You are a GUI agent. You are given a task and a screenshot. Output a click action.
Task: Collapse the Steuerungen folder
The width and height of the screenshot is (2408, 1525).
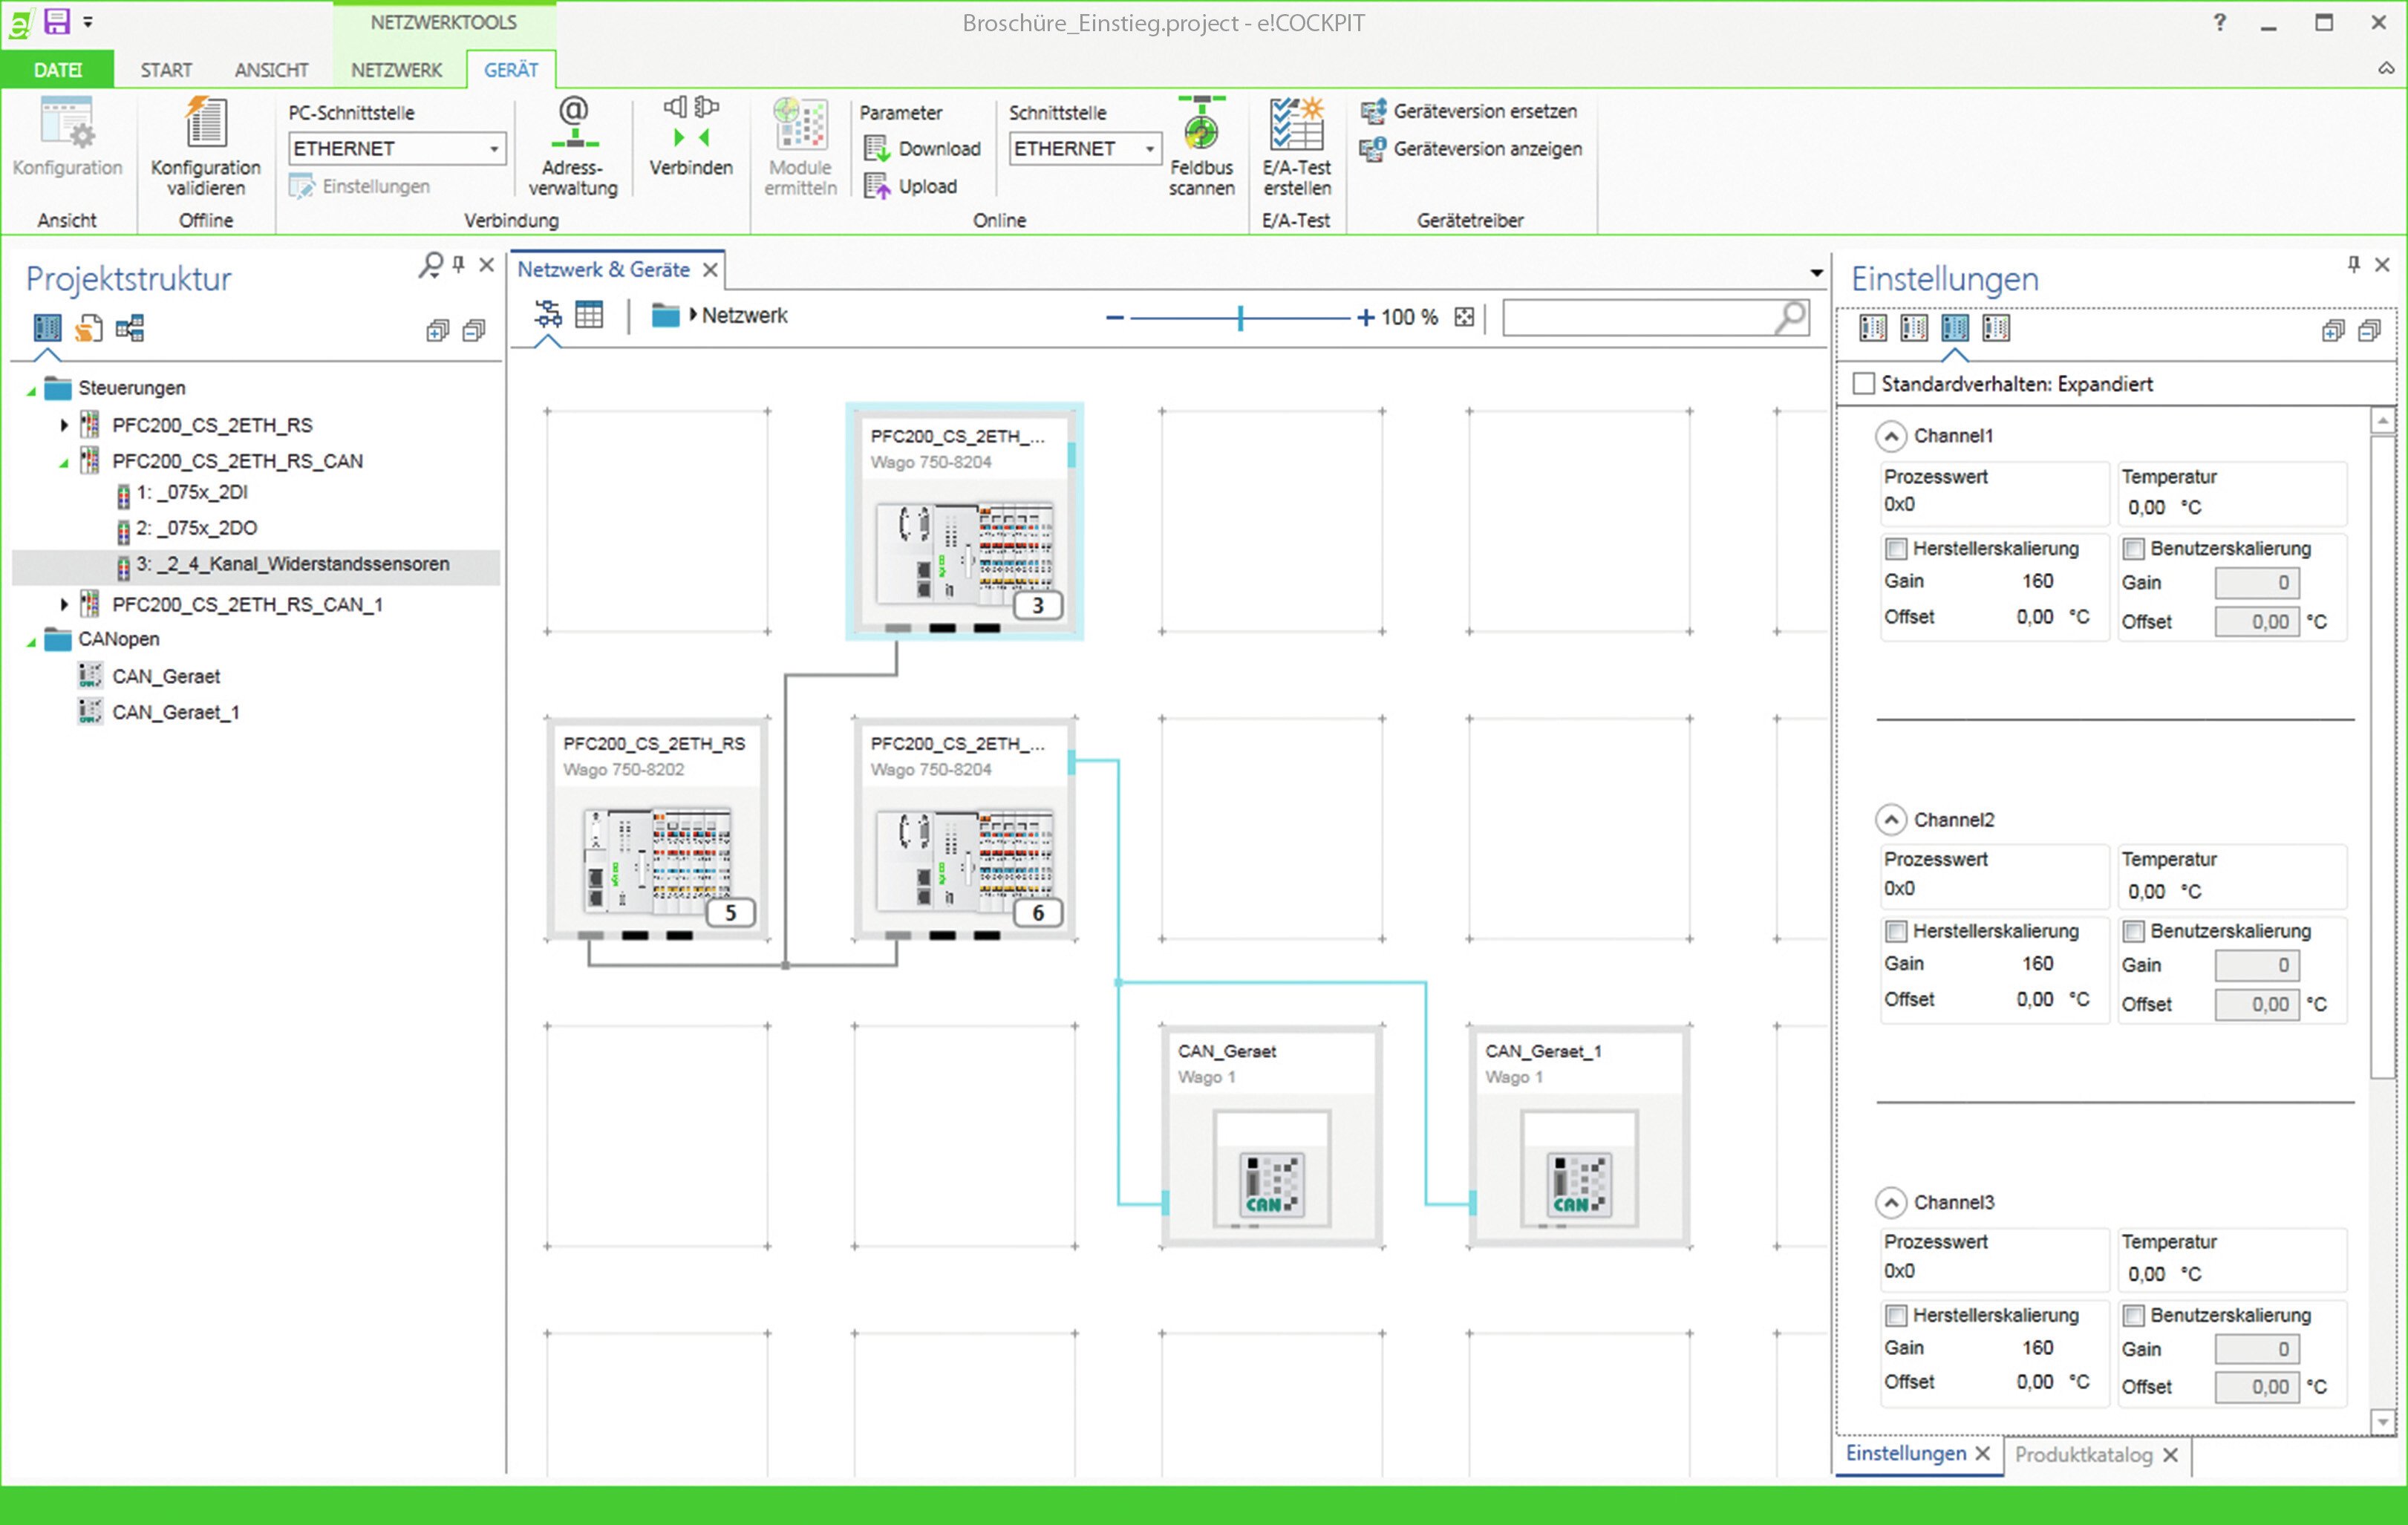click(x=31, y=390)
